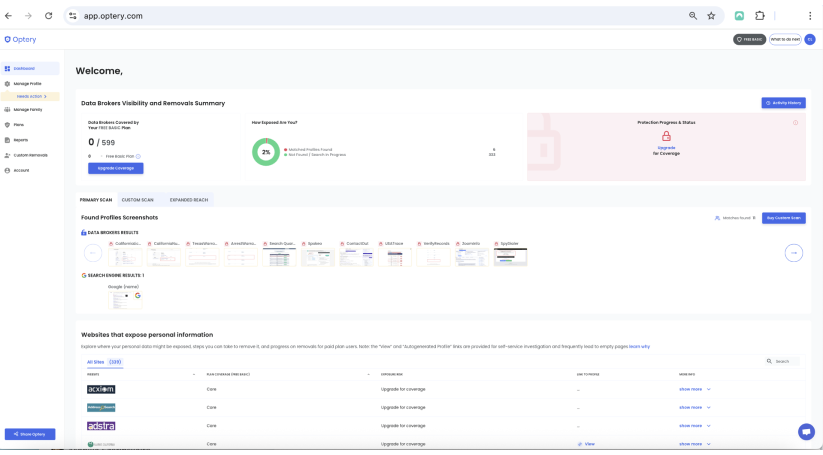Click the site information icon in address bar
Screen dimensions: 823x455
click(73, 16)
